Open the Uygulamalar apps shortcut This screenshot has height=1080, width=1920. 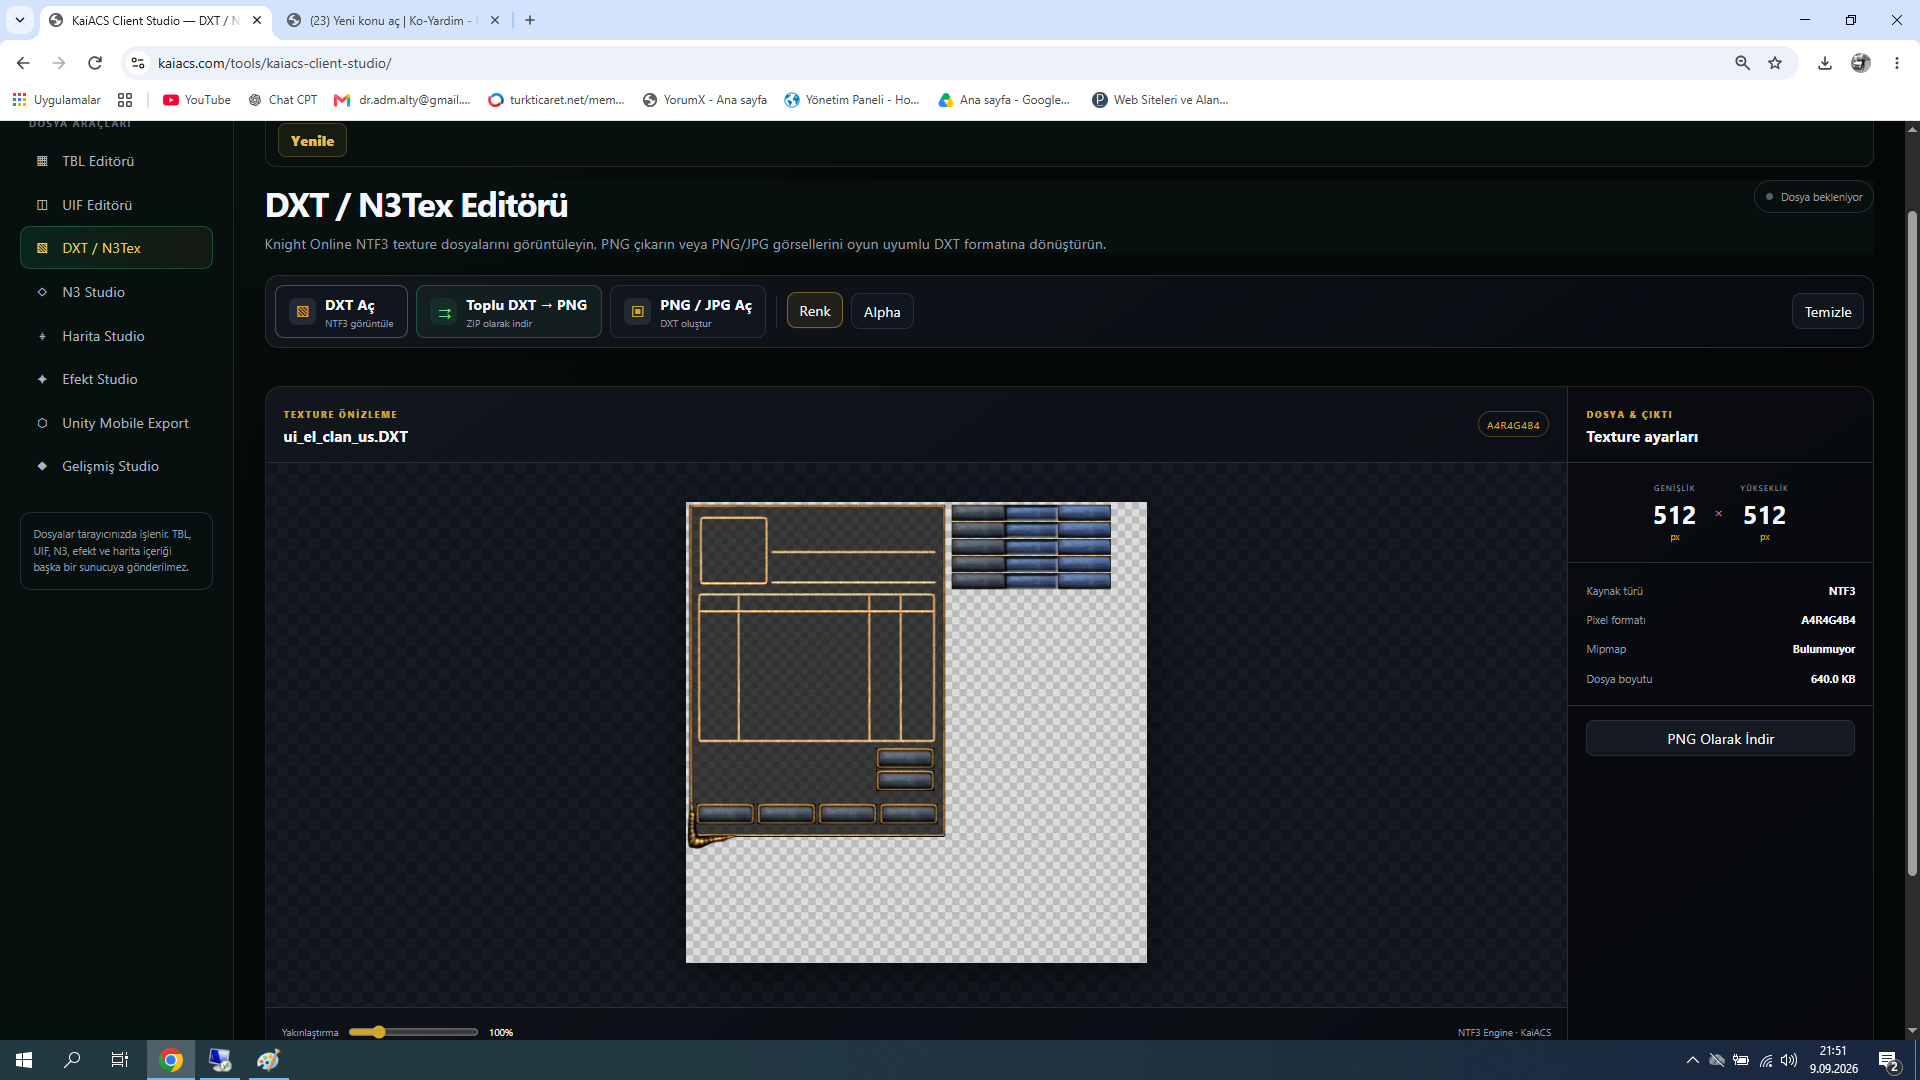pyautogui.click(x=57, y=100)
